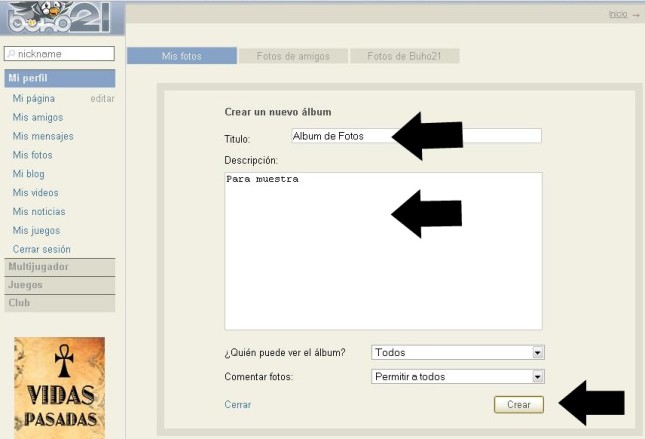
Task: Click the Vidas Pasadas ad banner
Action: click(x=59, y=386)
